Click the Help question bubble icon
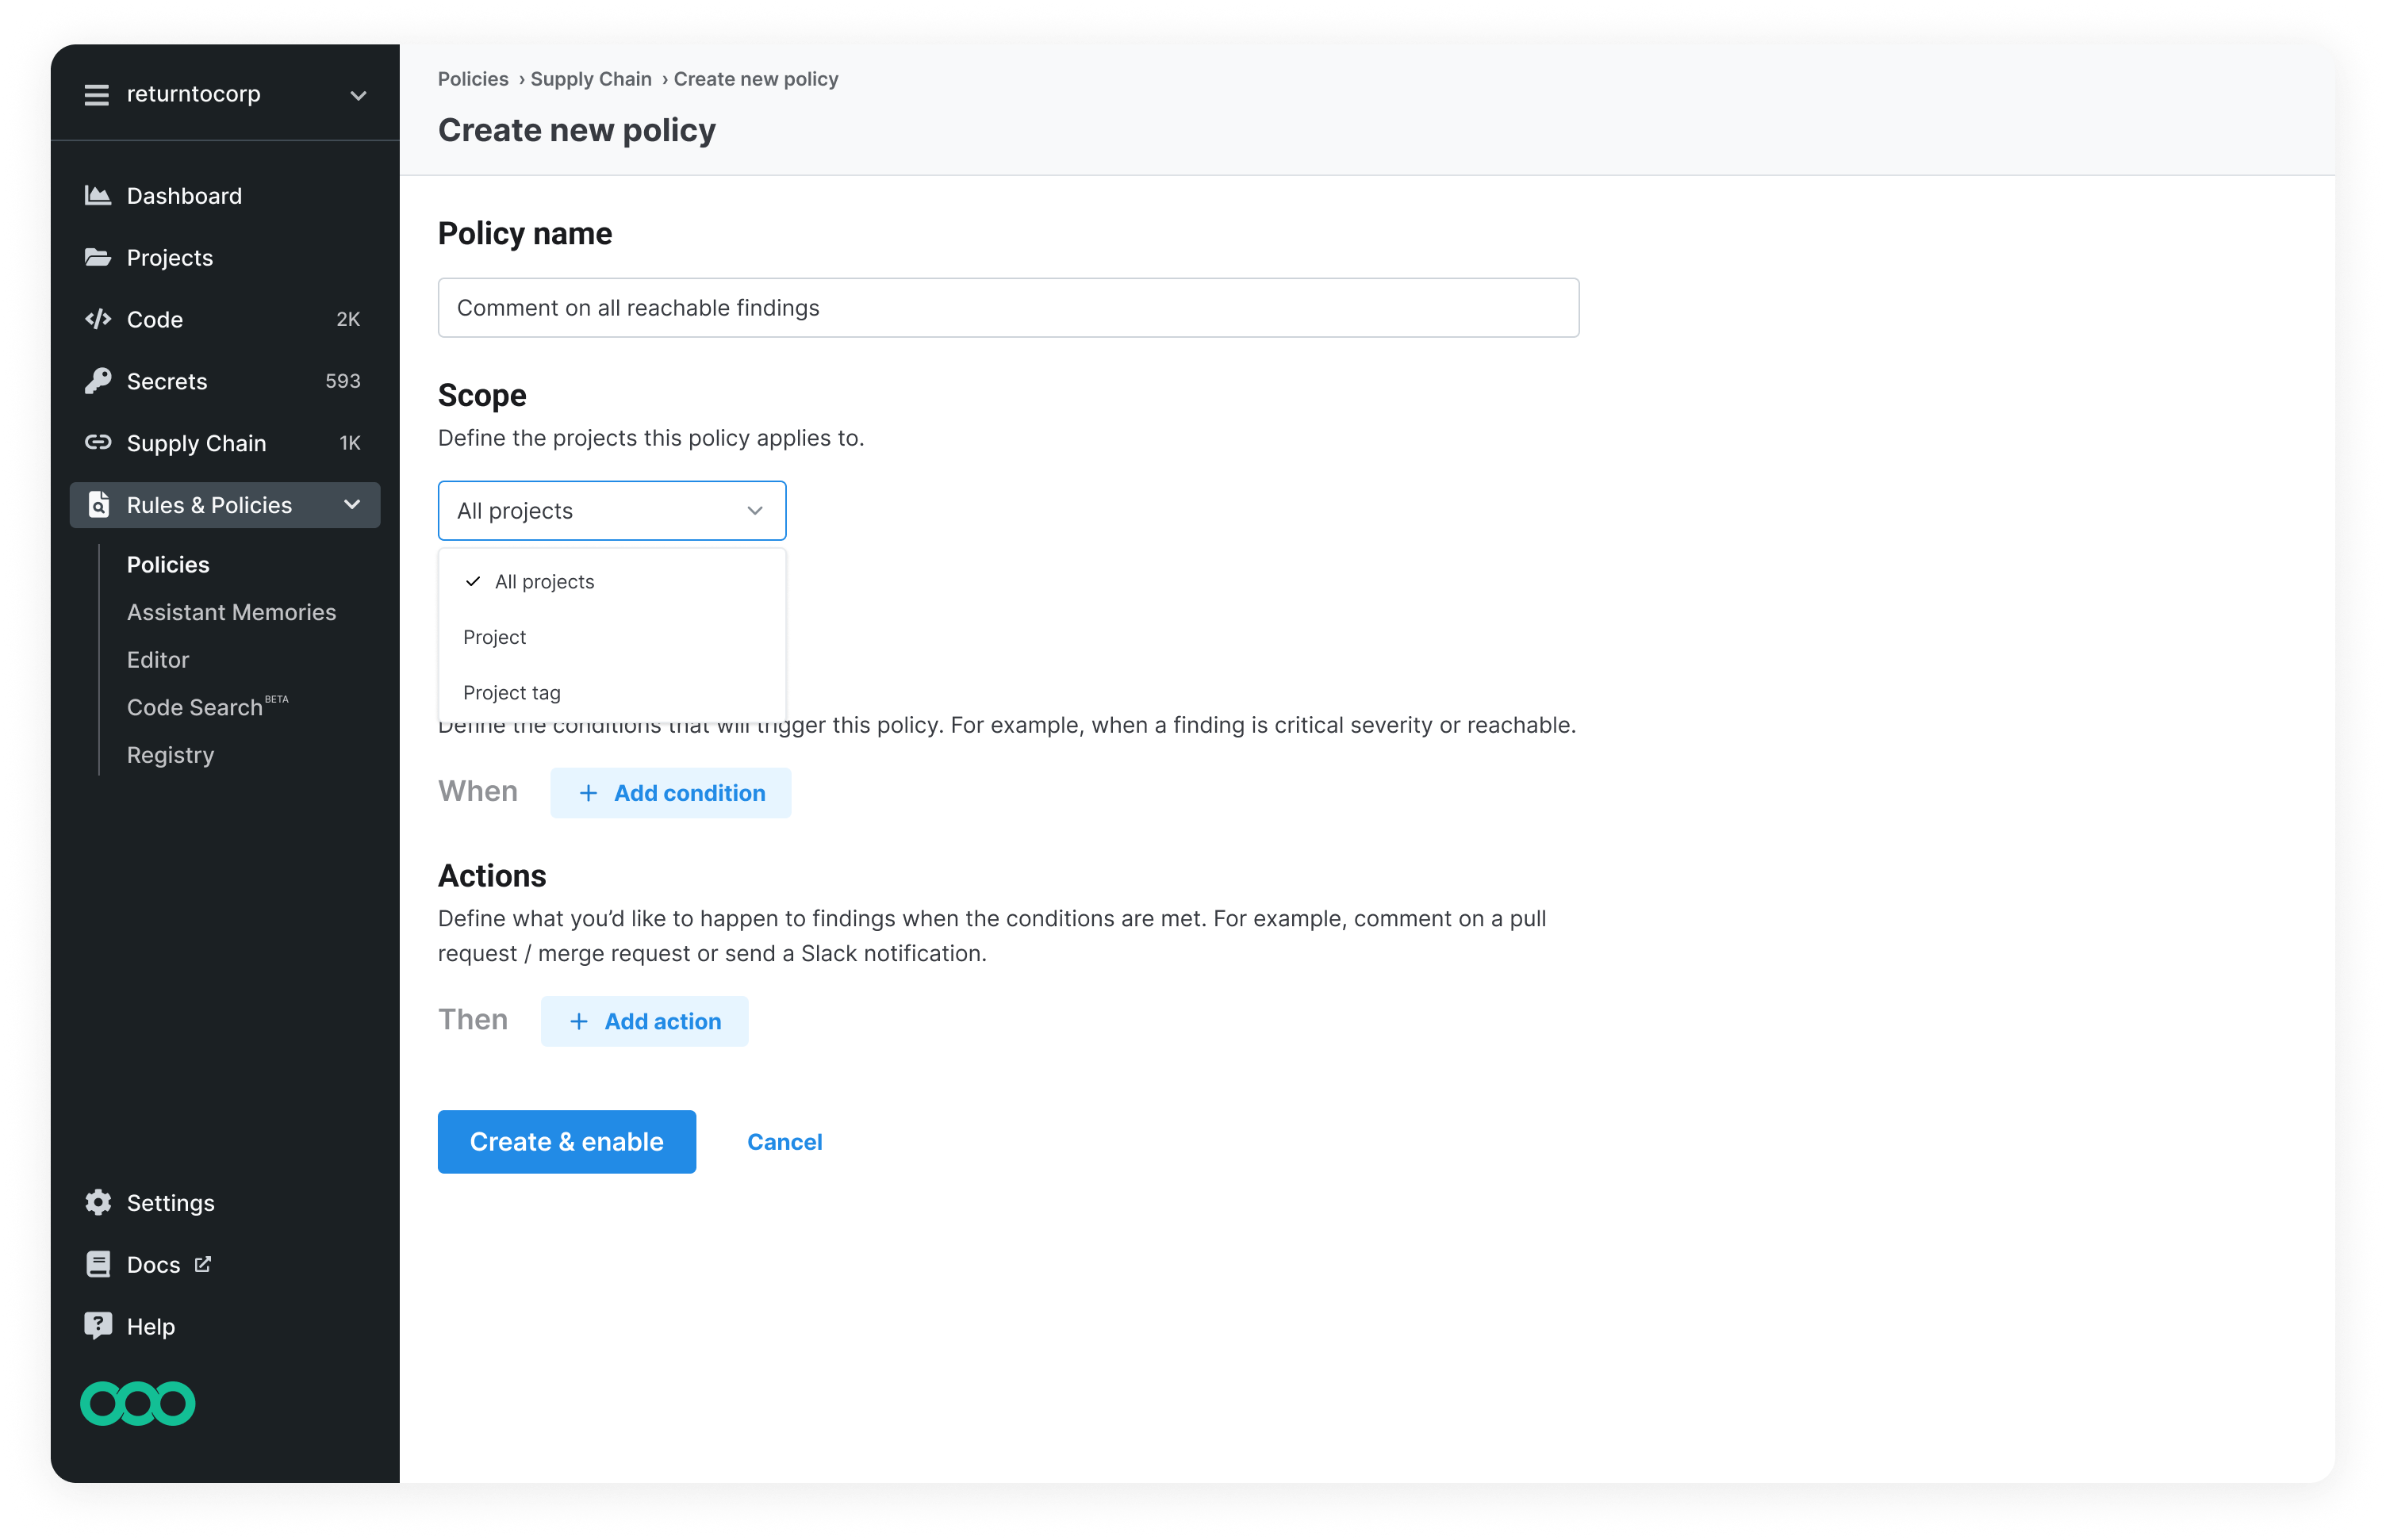The width and height of the screenshot is (2386, 1540). 97,1326
